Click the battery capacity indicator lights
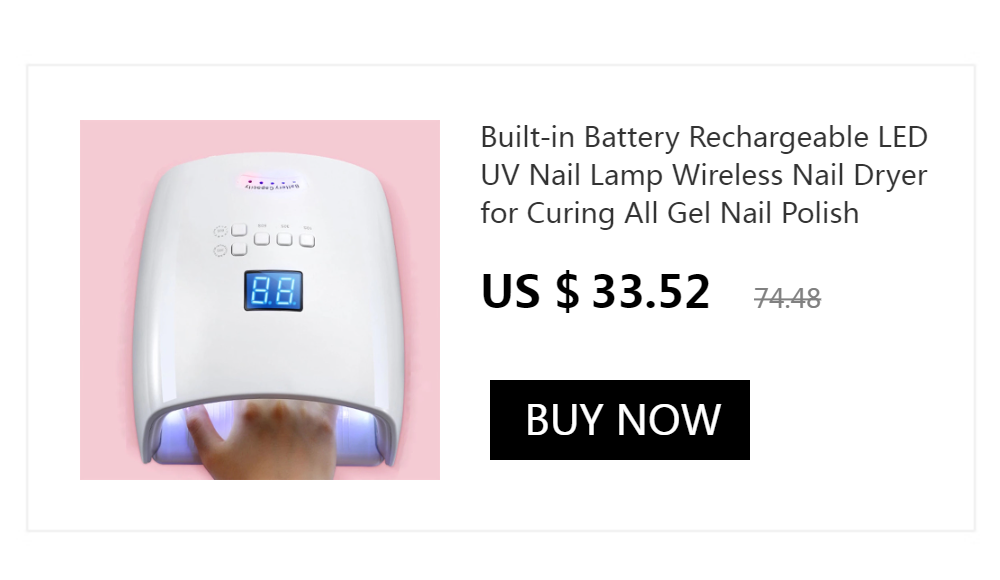 click(x=271, y=184)
